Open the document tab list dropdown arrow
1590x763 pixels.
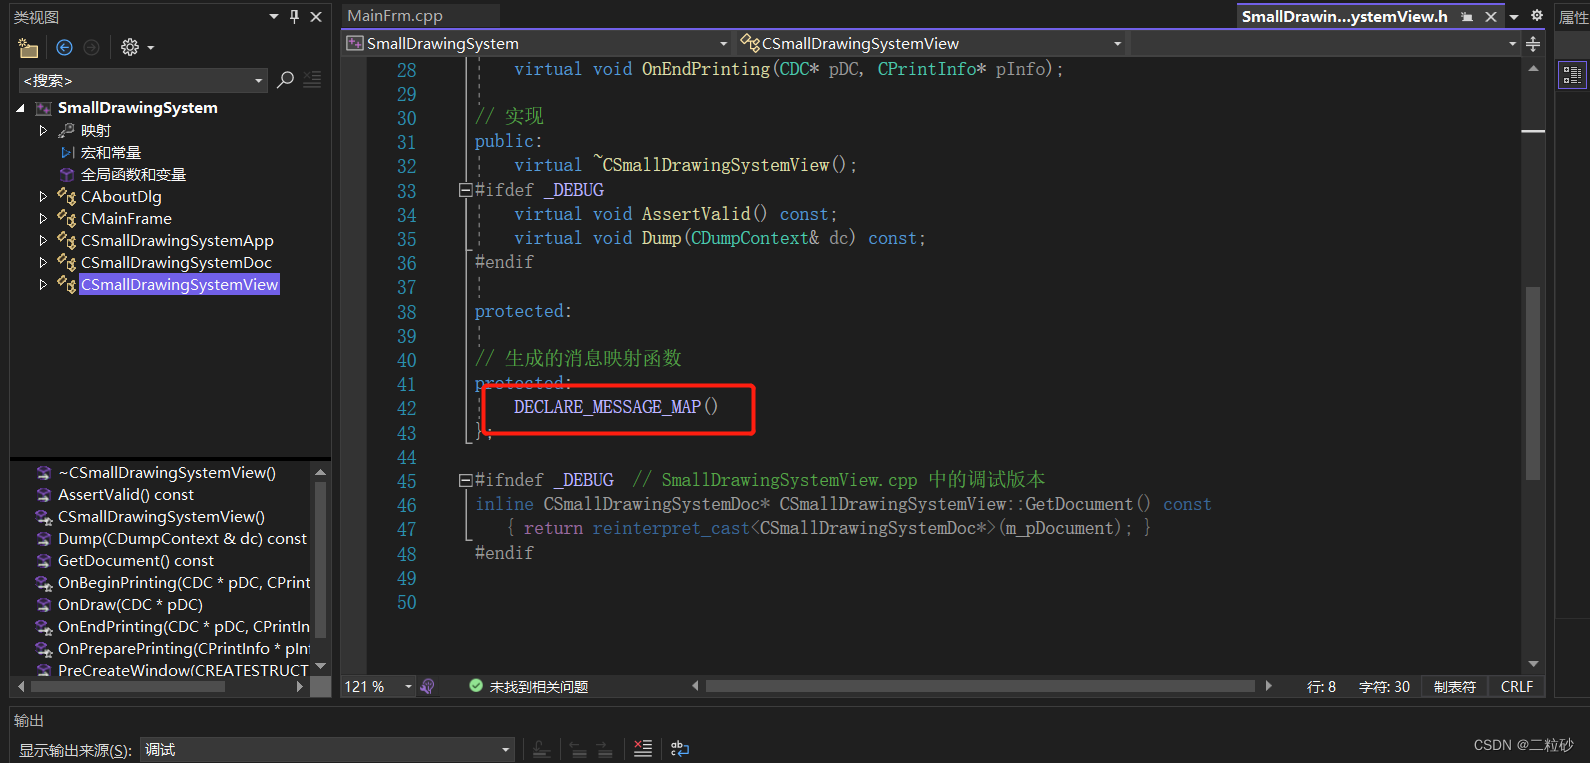[1514, 17]
